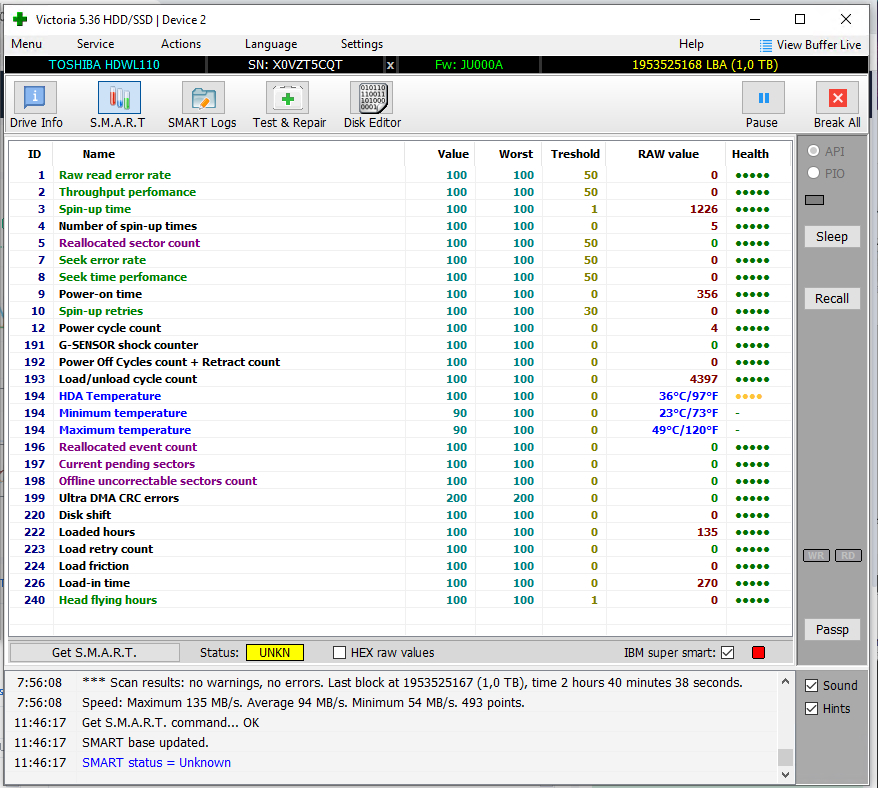
Task: Click the TOSHIBA HDWL110 model label
Action: (104, 65)
